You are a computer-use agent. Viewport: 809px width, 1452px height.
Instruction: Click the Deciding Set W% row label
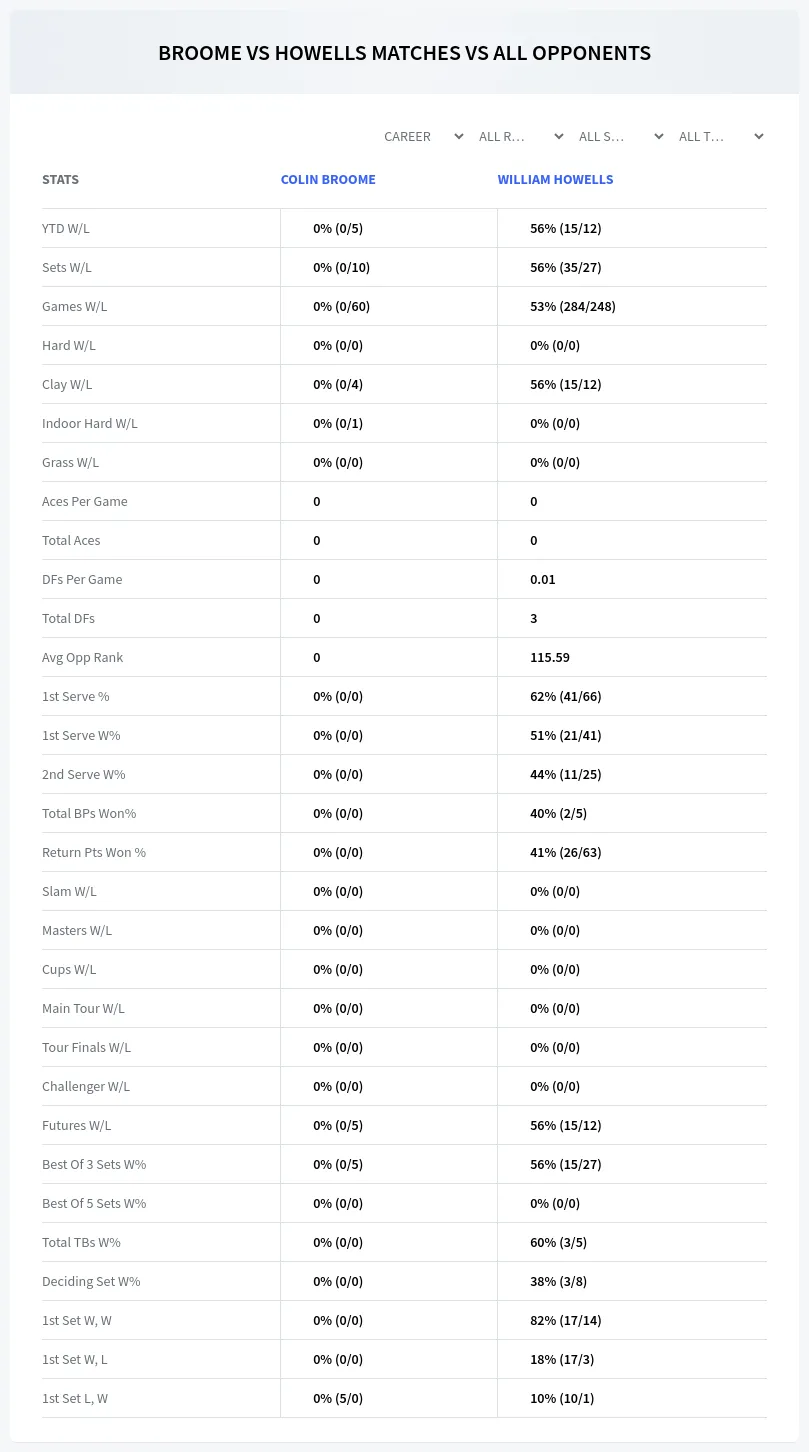tap(91, 1281)
